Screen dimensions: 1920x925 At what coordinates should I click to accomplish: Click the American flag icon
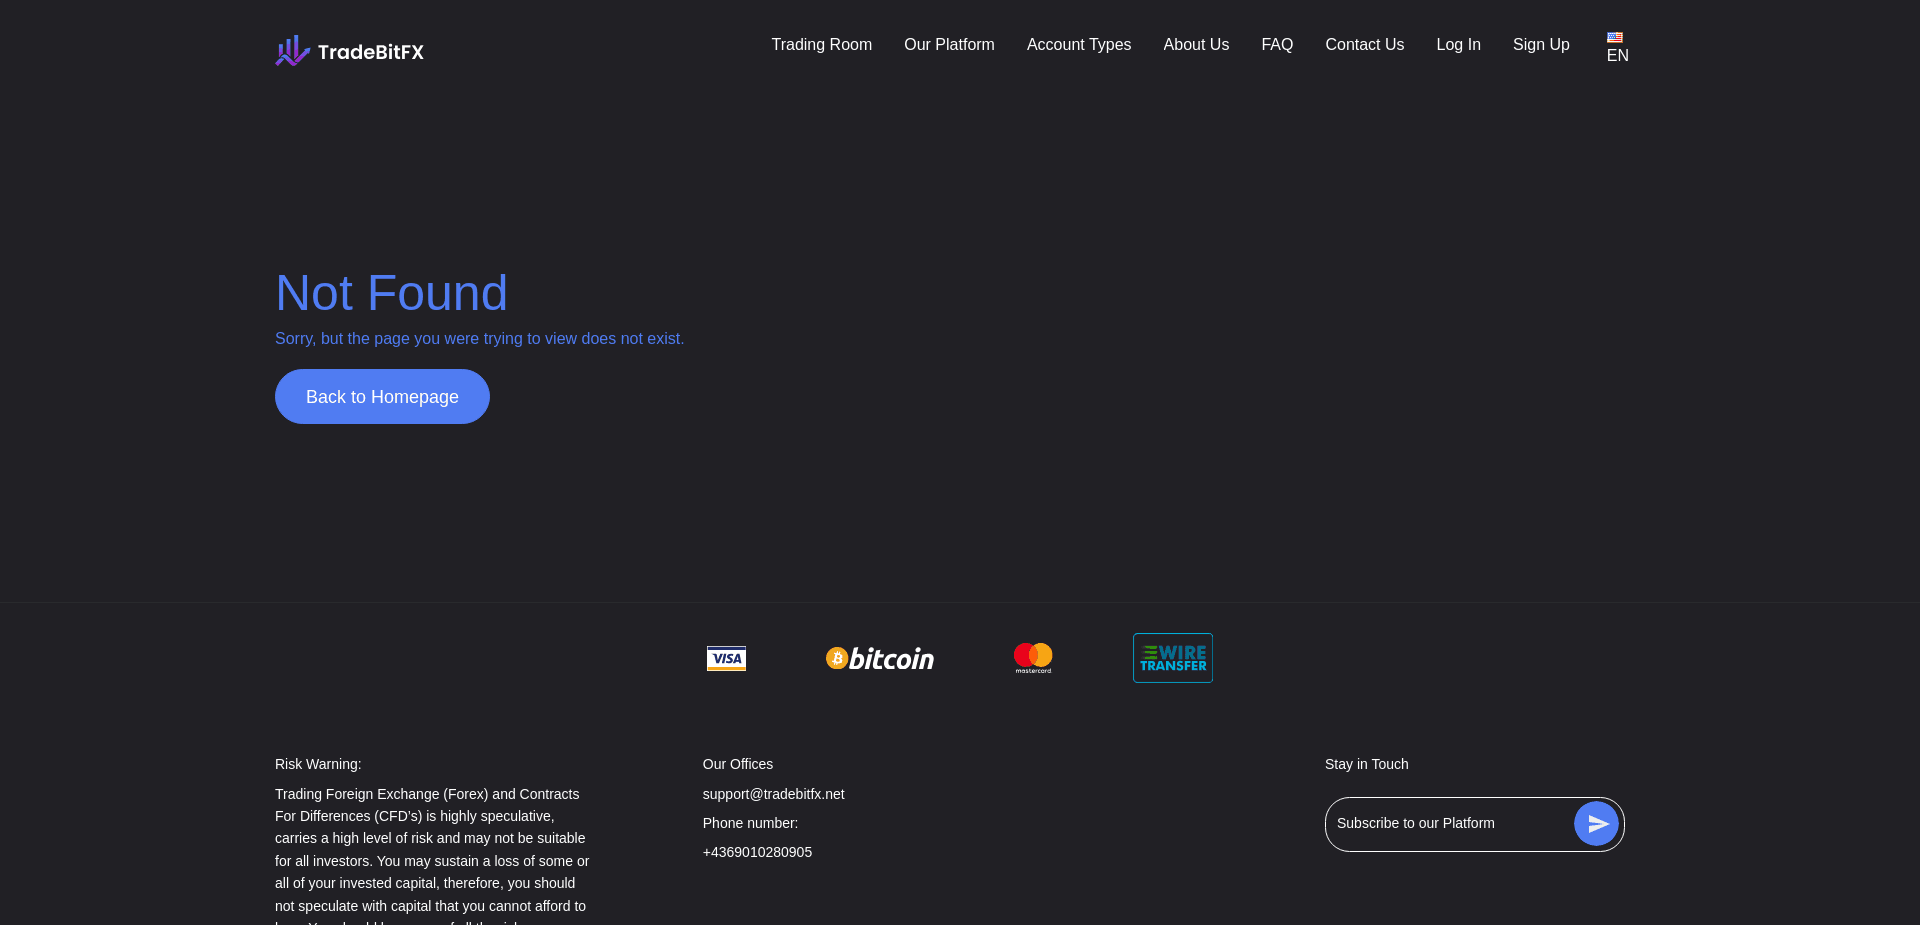click(x=1614, y=35)
